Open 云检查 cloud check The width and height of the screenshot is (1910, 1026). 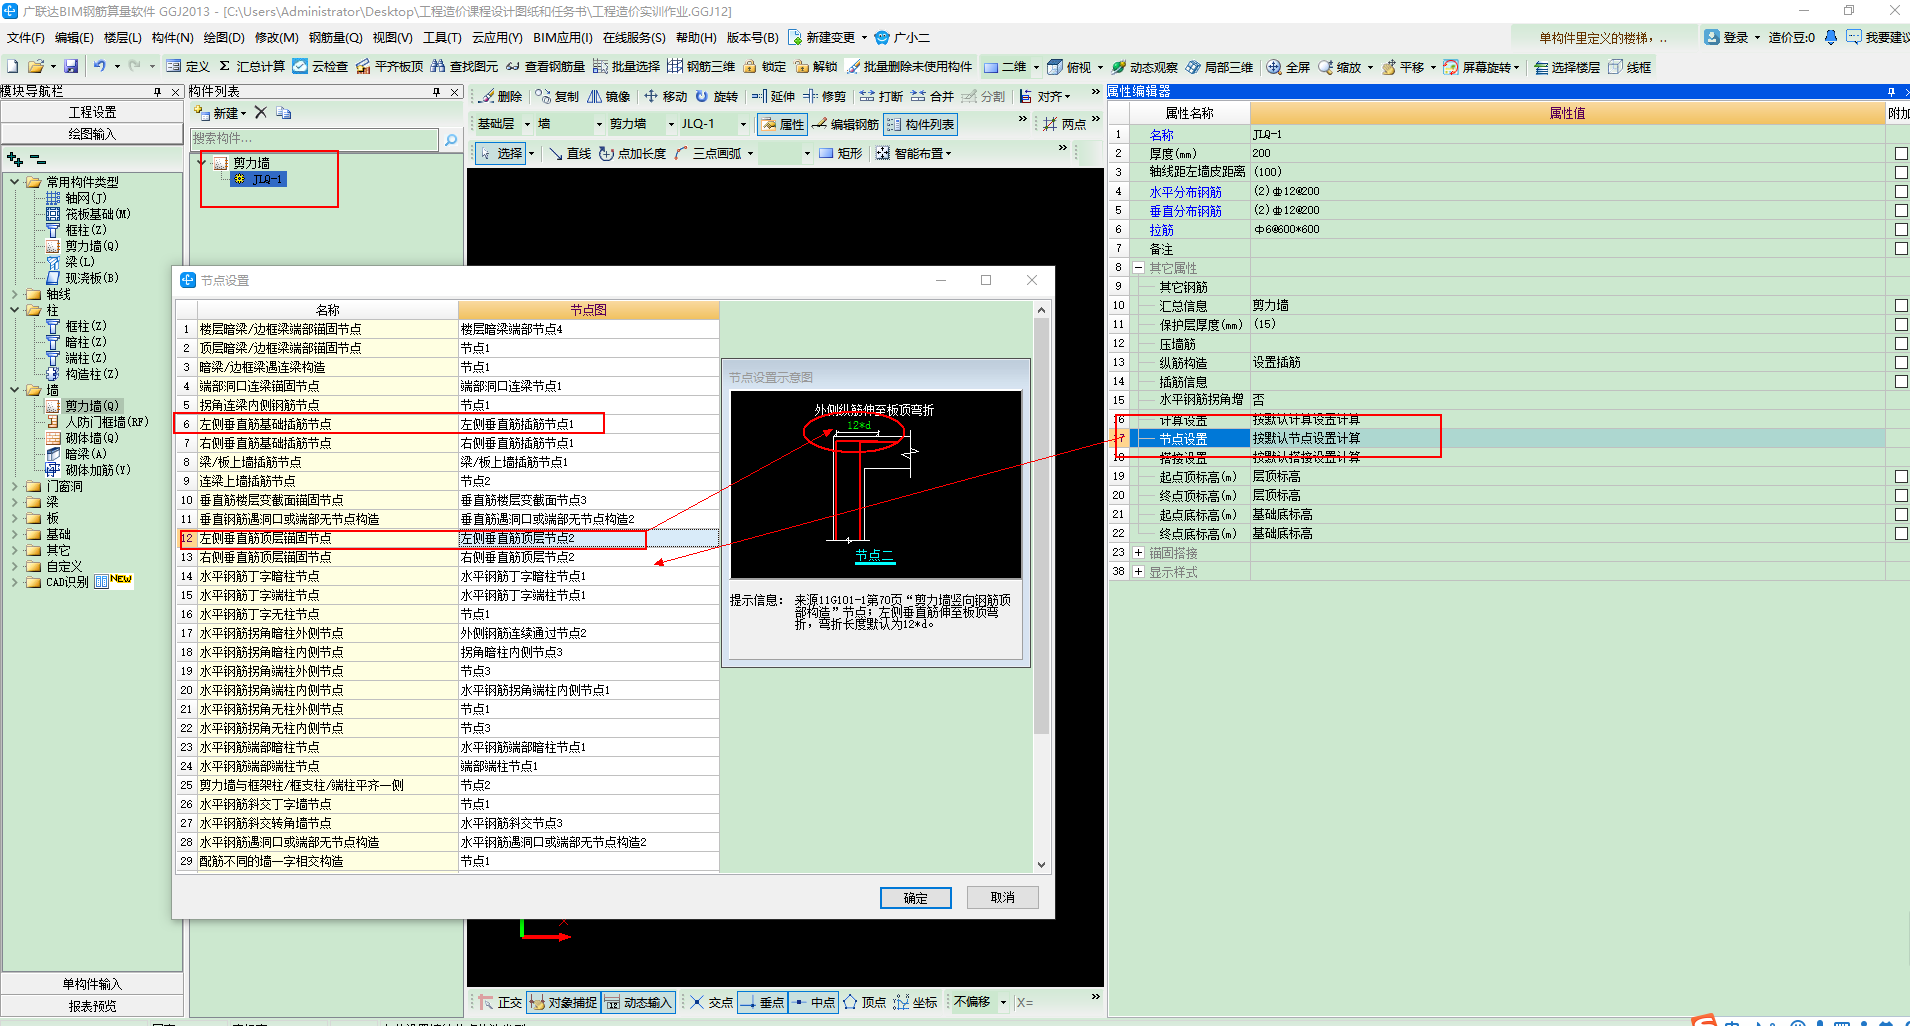pos(320,66)
